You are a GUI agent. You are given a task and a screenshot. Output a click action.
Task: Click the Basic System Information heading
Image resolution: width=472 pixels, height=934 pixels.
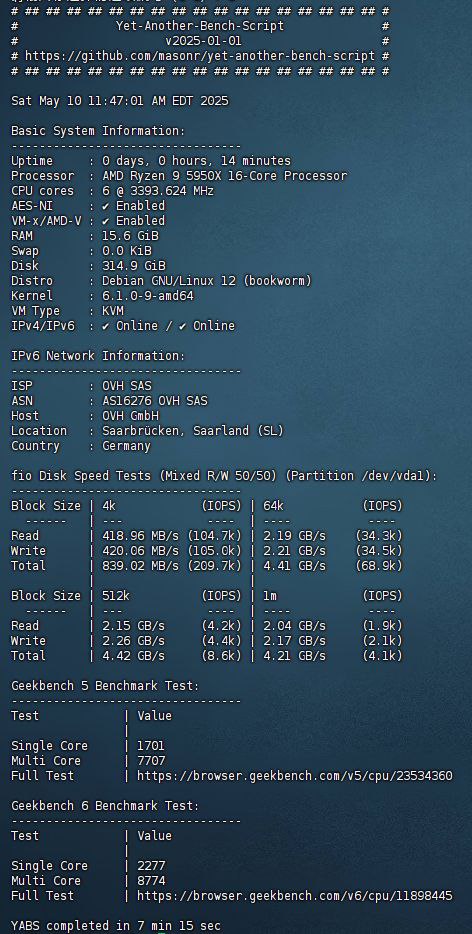tap(98, 131)
